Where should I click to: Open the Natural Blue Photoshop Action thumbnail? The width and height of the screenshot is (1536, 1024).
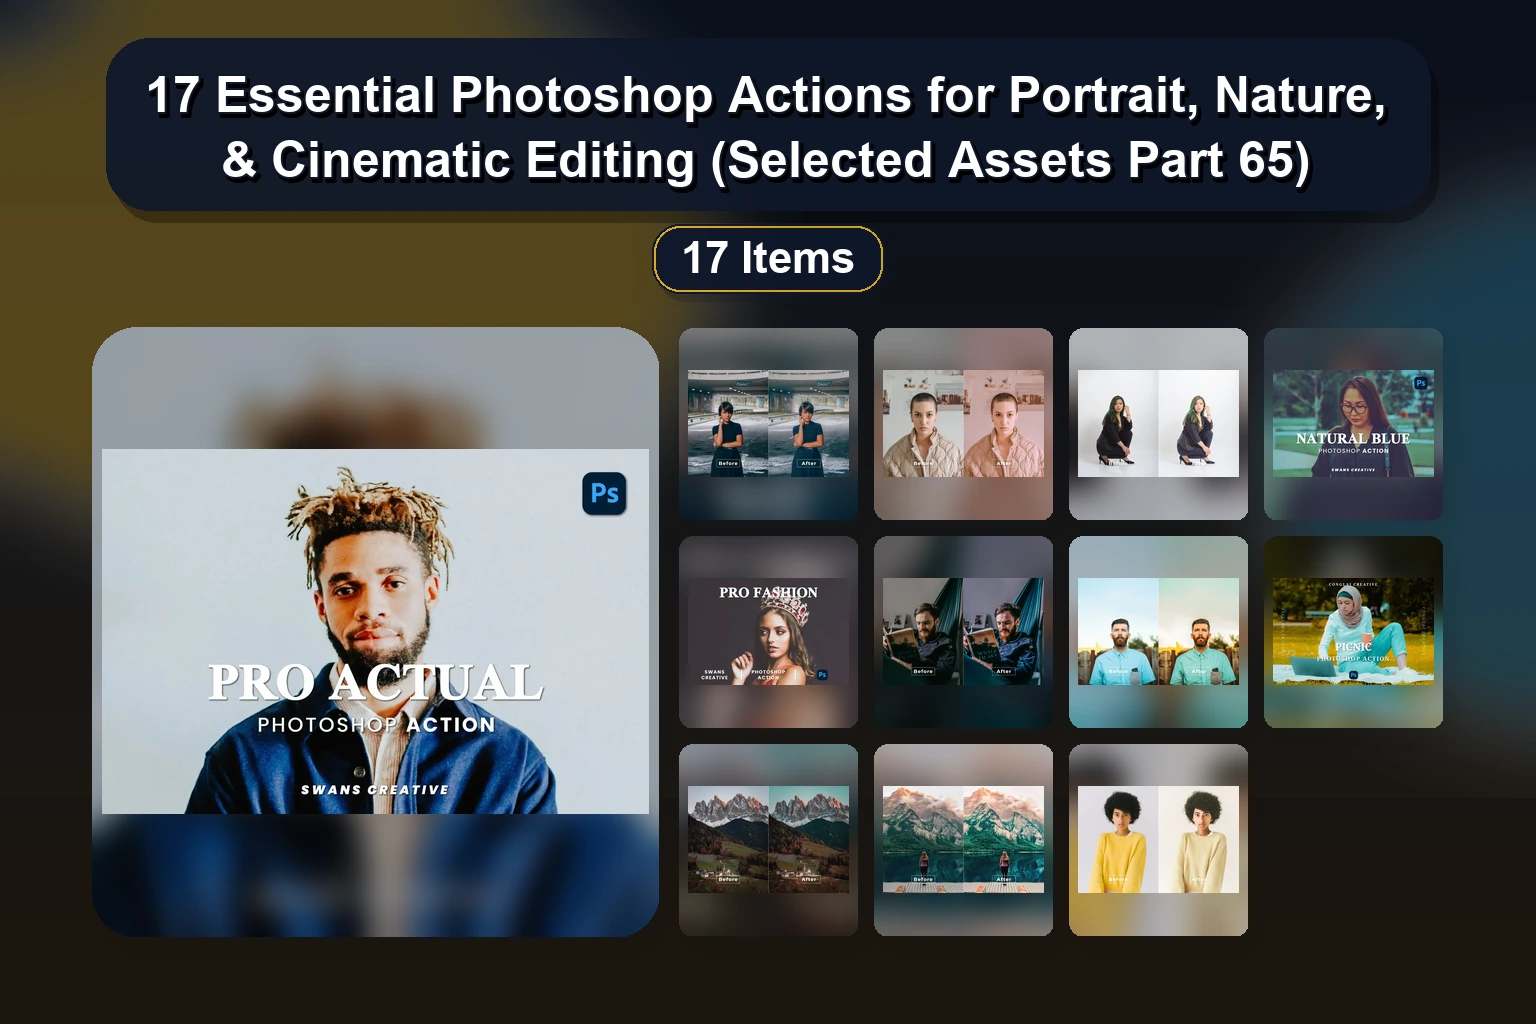[x=1353, y=424]
